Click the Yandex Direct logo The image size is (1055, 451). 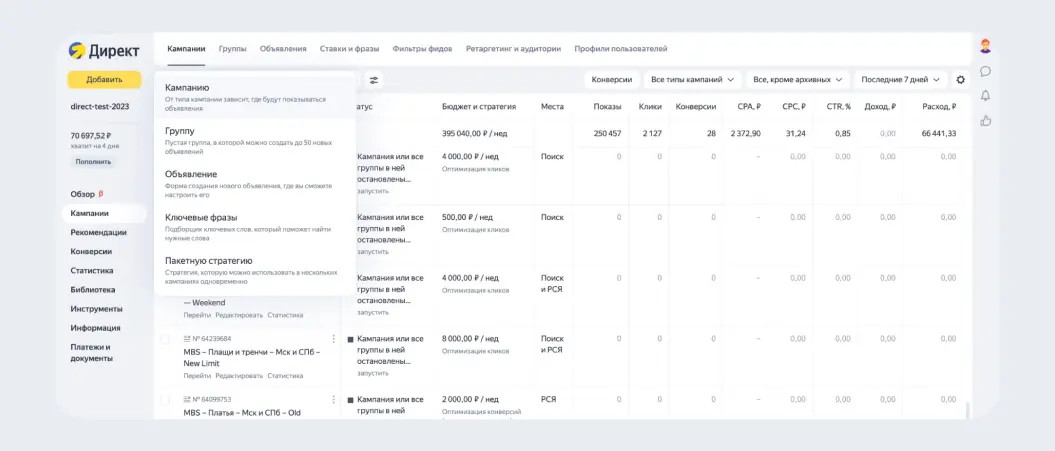click(104, 50)
